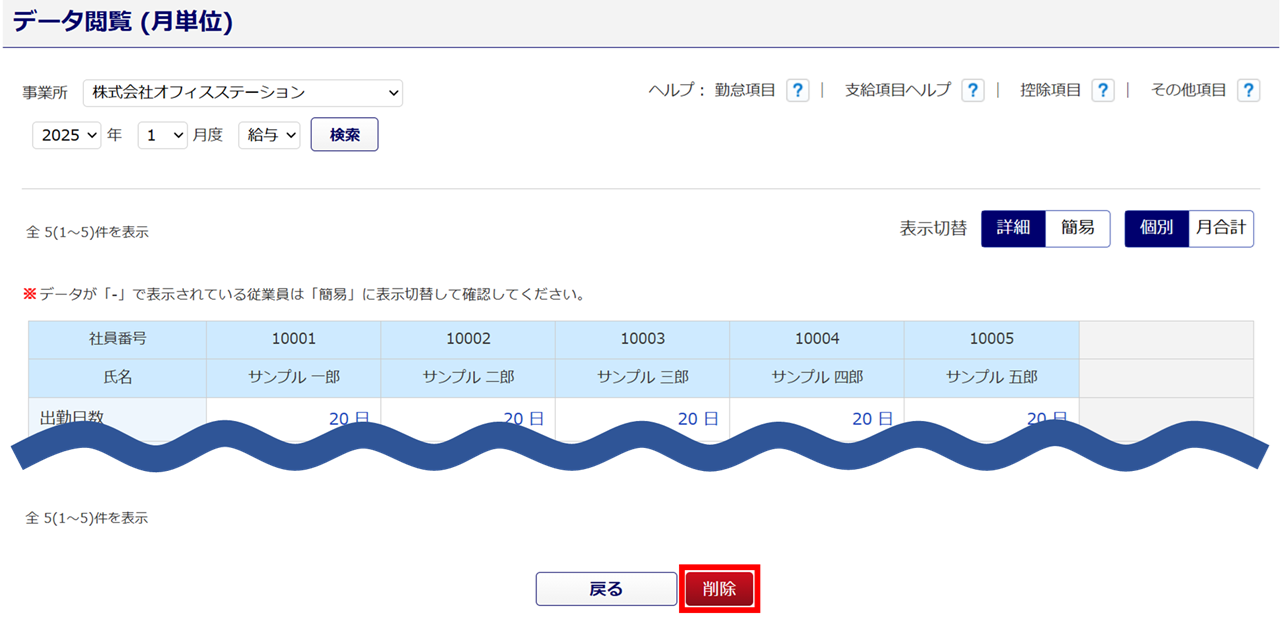Click the 出勤日数 row label
Screen dimensions: 1280x629
pos(72,418)
